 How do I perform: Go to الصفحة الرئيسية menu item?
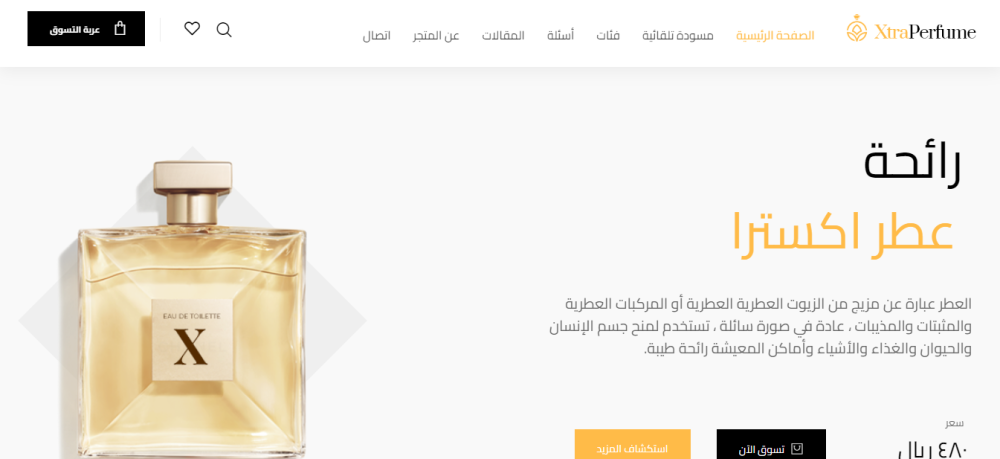(775, 36)
